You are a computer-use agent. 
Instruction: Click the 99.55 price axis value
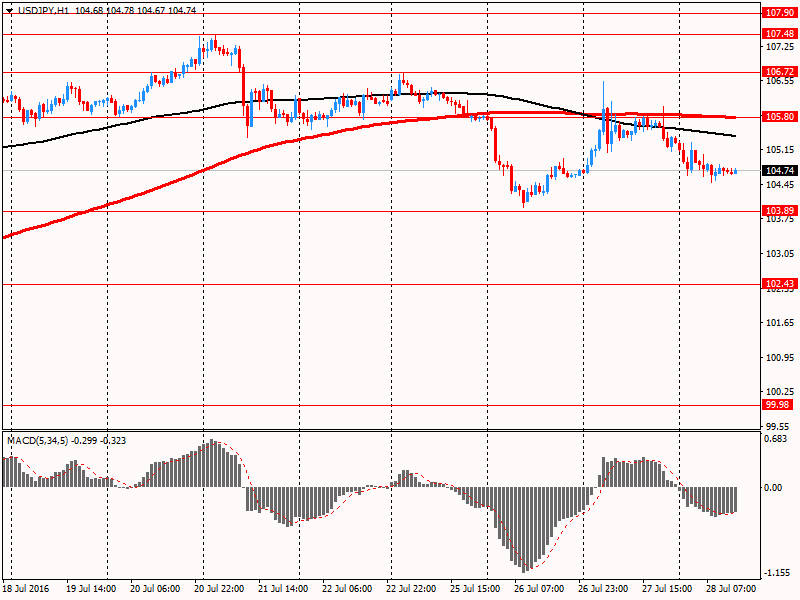778,426
